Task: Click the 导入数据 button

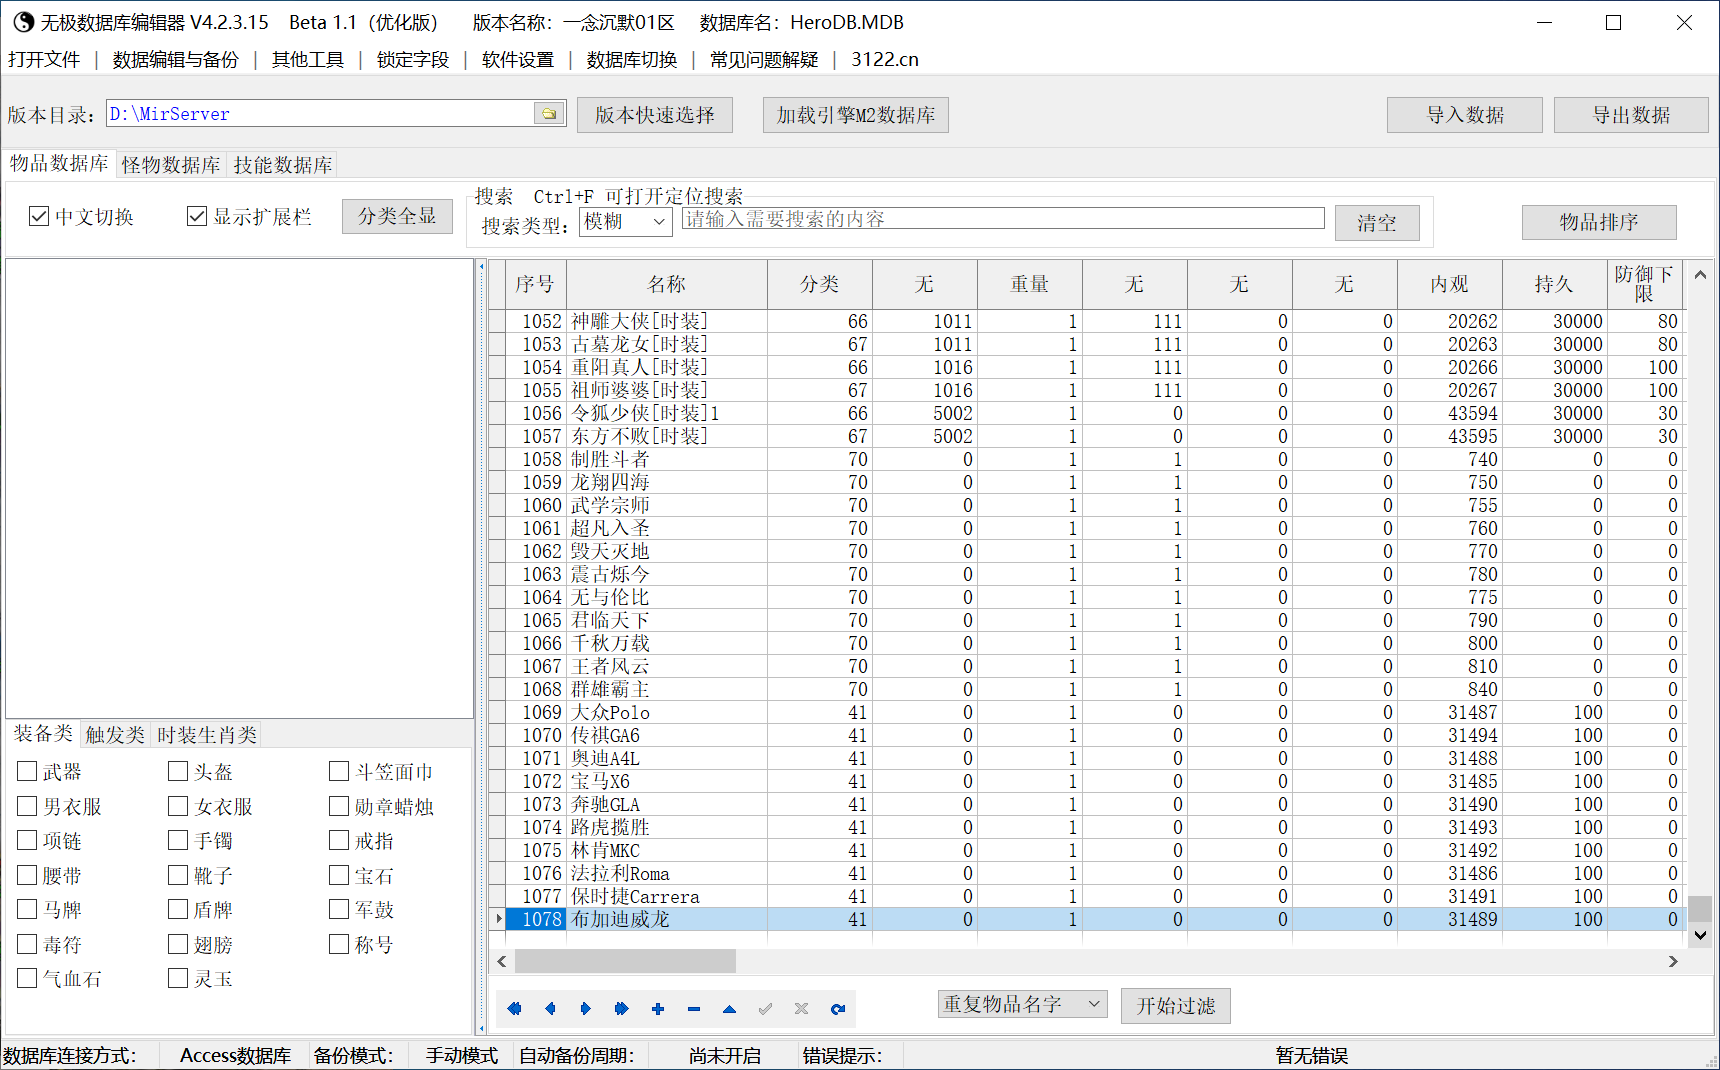Action: pos(1465,115)
